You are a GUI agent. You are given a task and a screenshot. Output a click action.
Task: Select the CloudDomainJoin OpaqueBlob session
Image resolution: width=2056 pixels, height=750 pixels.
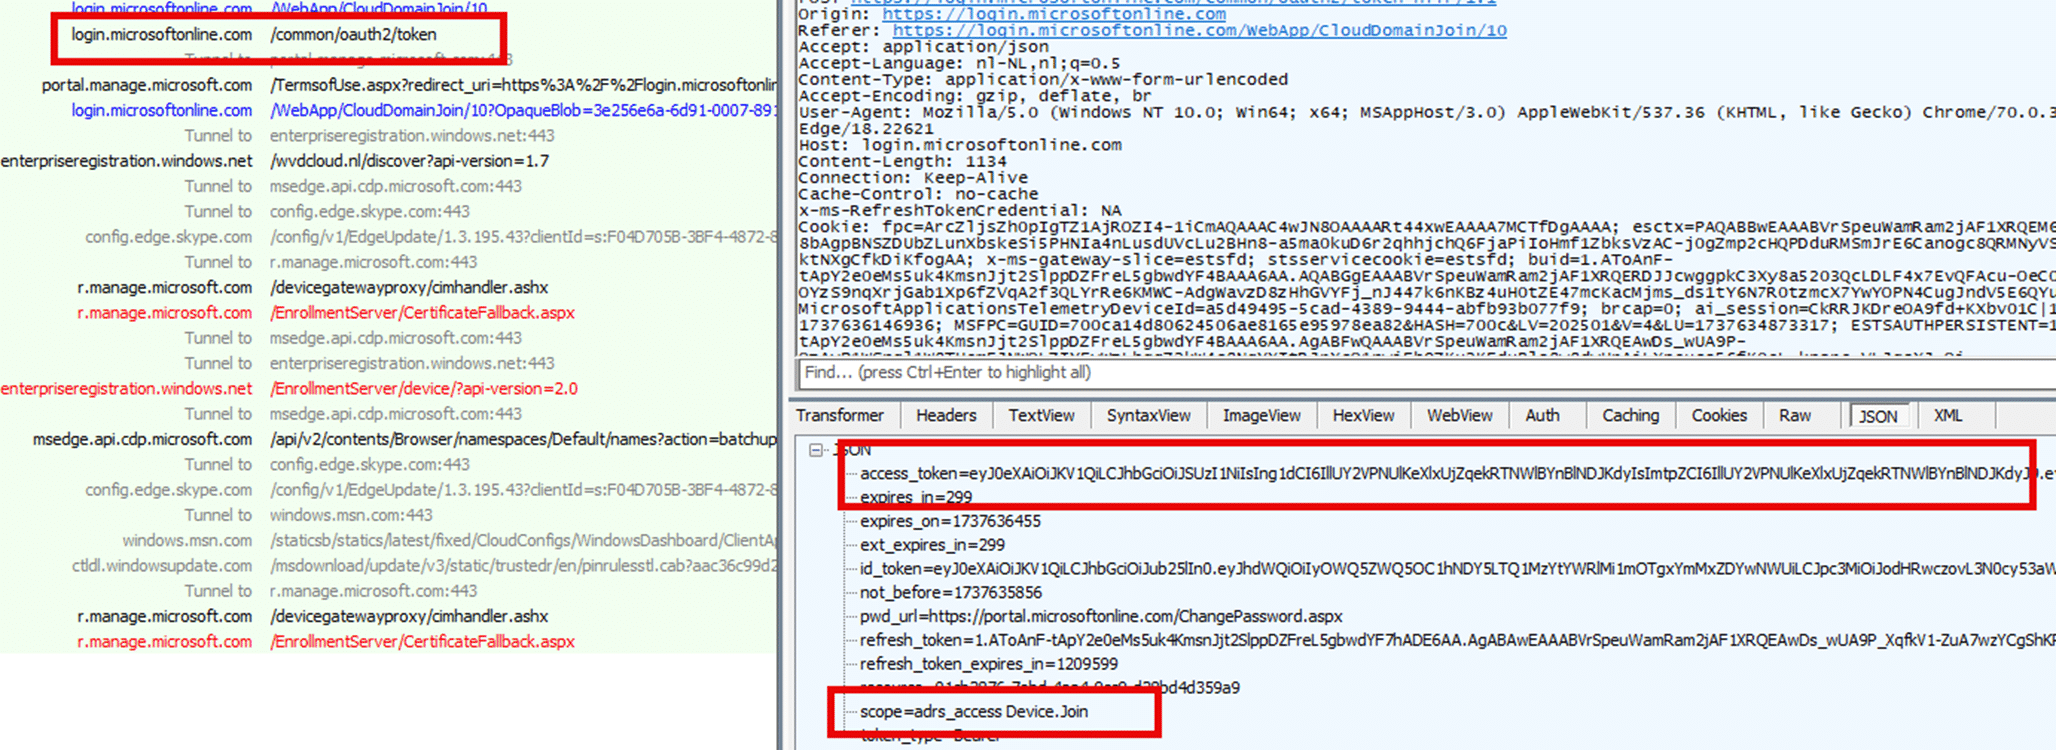coord(388,110)
